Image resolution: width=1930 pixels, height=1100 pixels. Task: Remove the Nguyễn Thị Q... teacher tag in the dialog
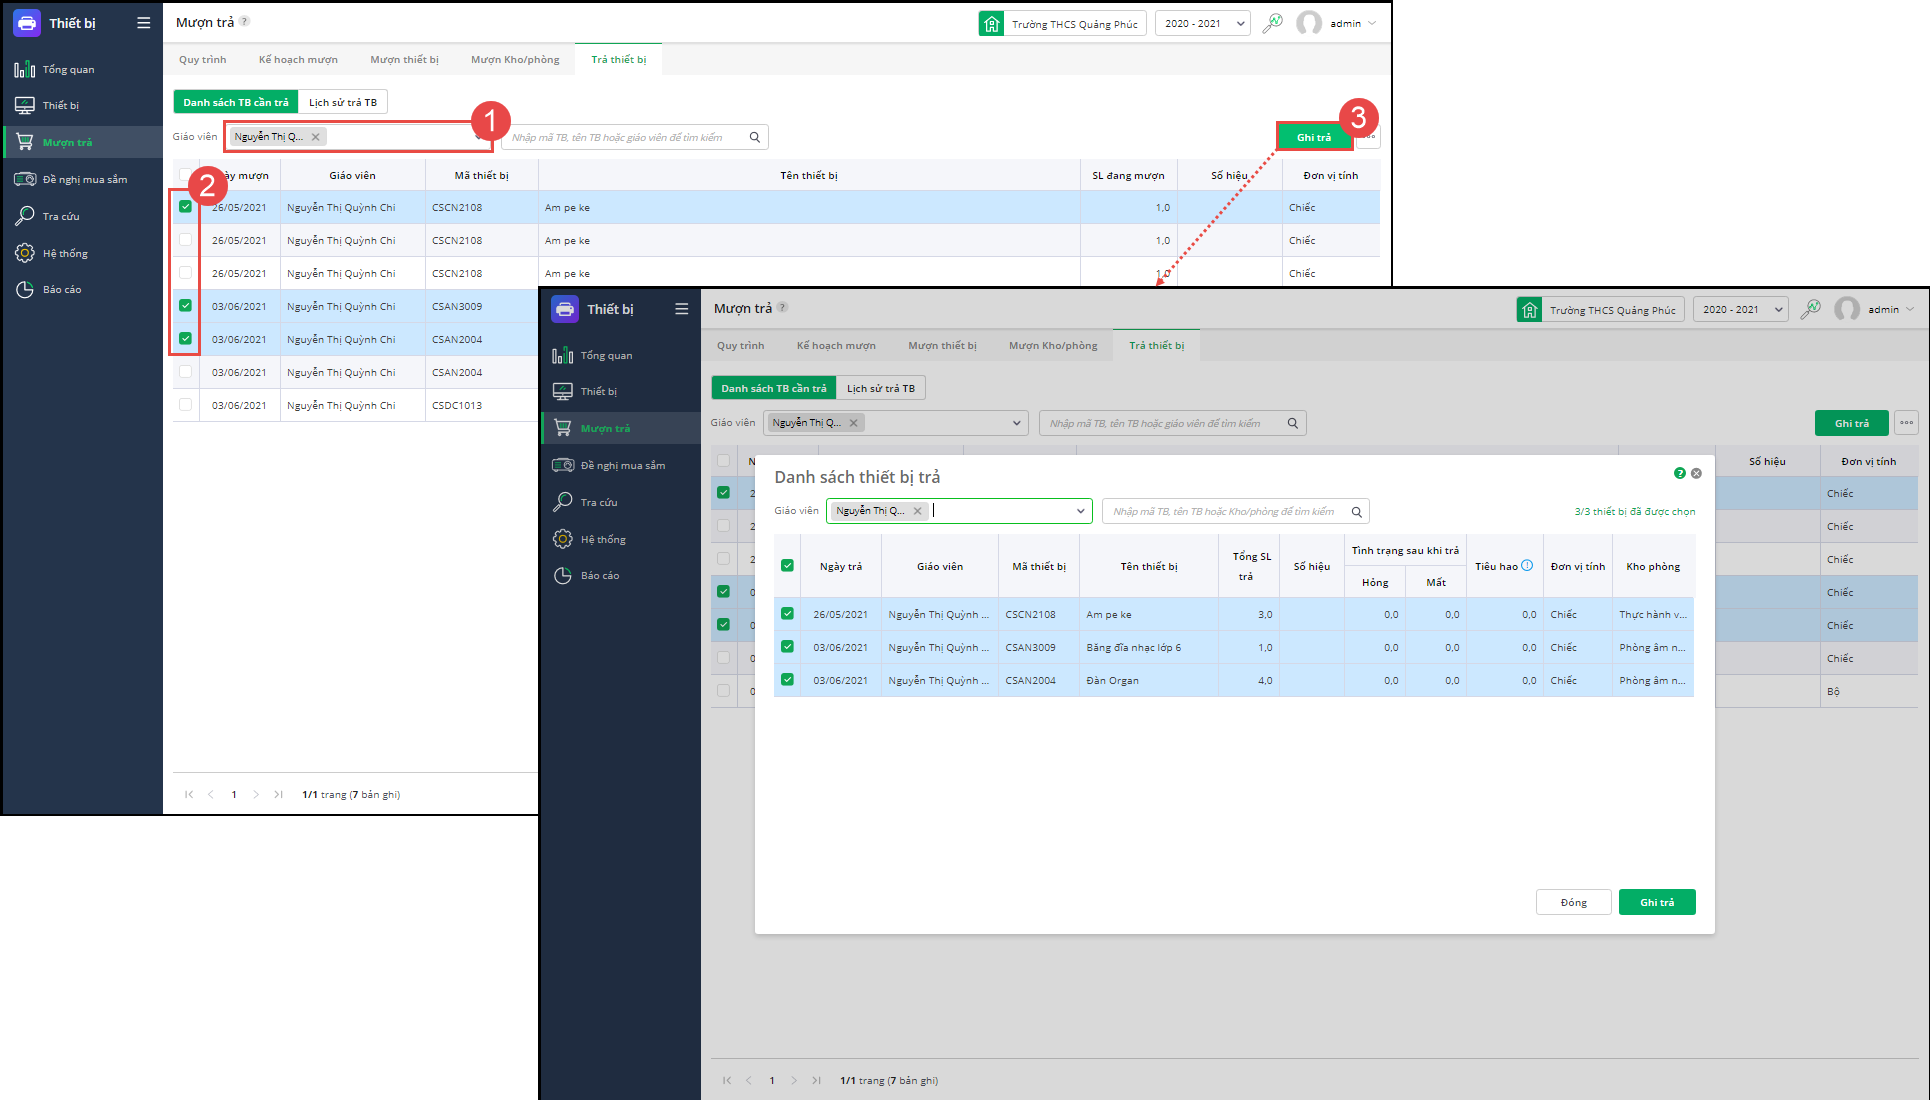click(917, 511)
